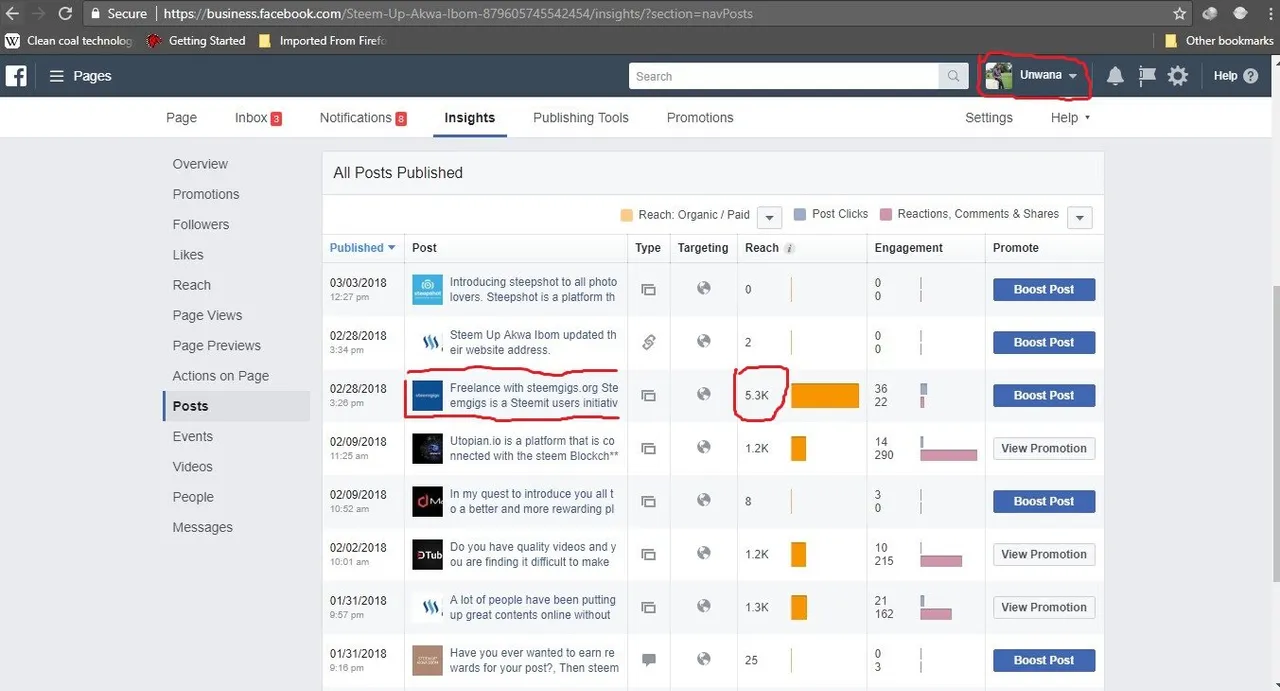Select Videos in insights sidebar

[x=193, y=467]
